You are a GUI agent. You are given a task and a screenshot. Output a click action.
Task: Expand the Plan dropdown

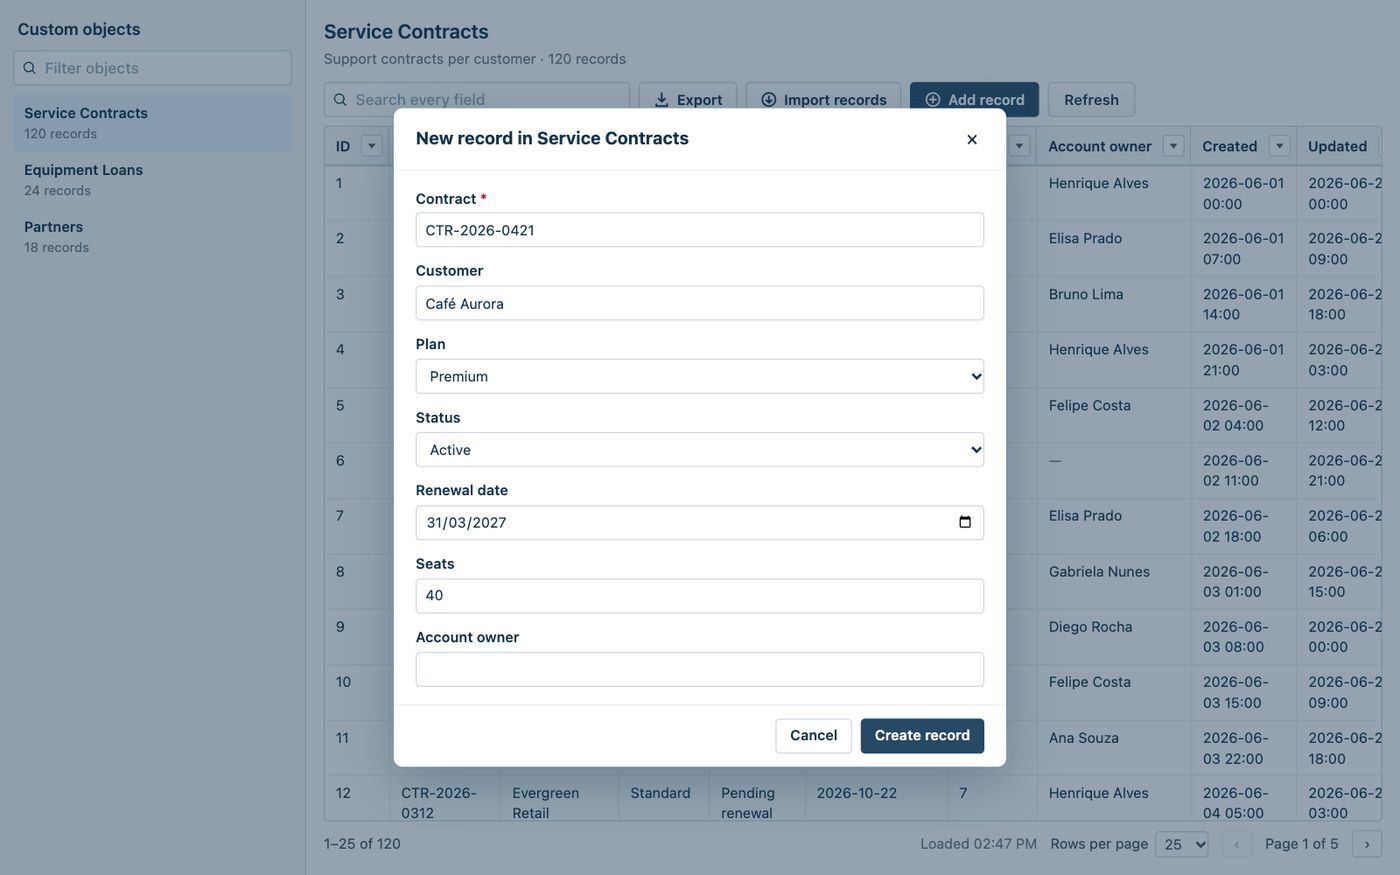point(700,376)
